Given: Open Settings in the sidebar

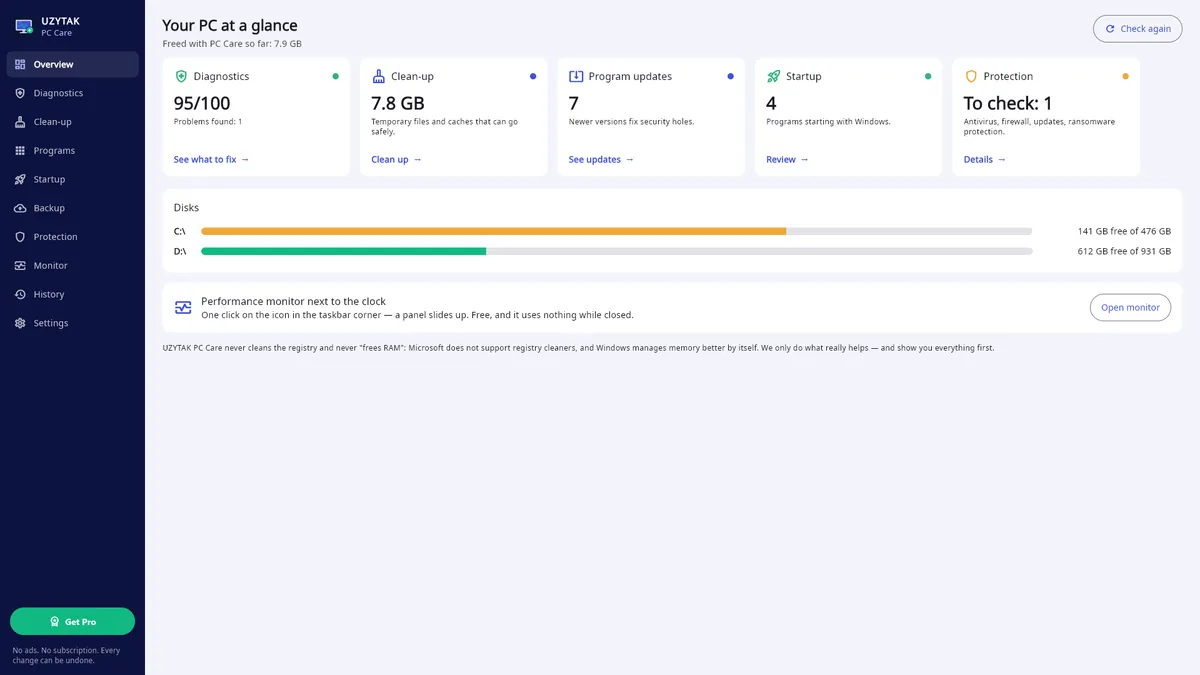Looking at the screenshot, I should 72,323.
